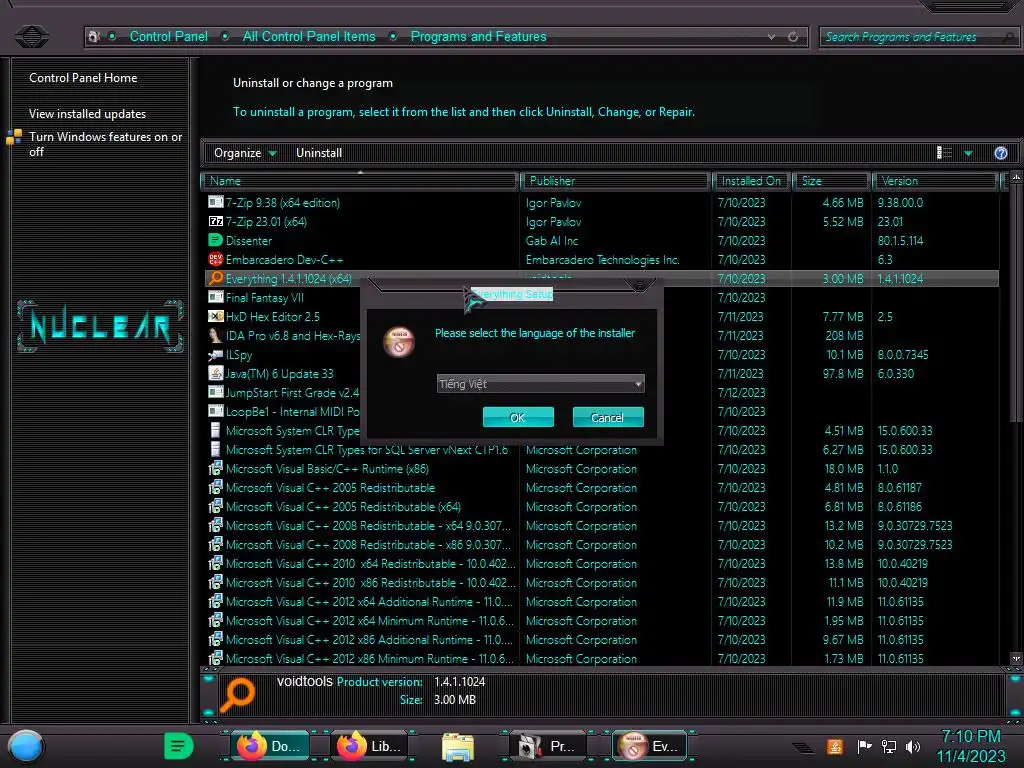The image size is (1024, 768).
Task: Click the Final Fantasy VII icon
Action: (216, 297)
